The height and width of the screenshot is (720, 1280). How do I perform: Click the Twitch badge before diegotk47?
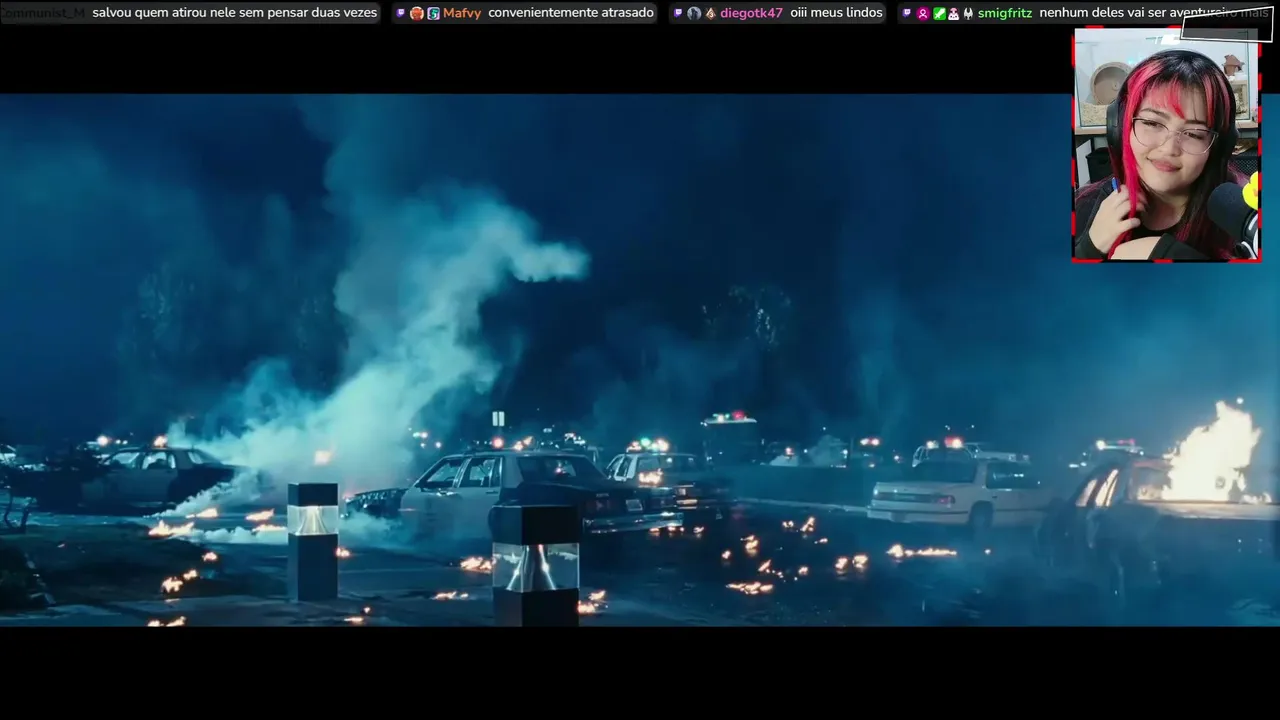[x=678, y=13]
